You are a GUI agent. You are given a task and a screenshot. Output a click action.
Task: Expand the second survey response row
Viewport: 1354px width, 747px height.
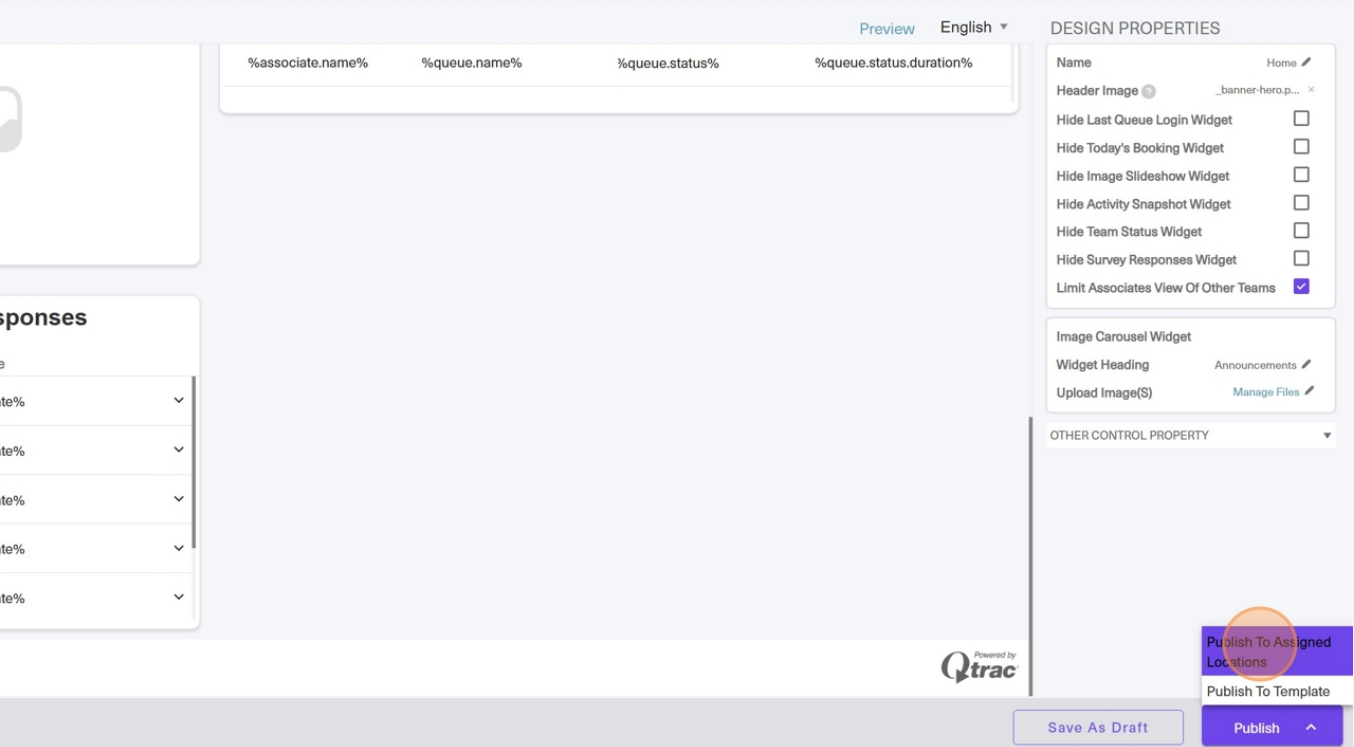(178, 450)
